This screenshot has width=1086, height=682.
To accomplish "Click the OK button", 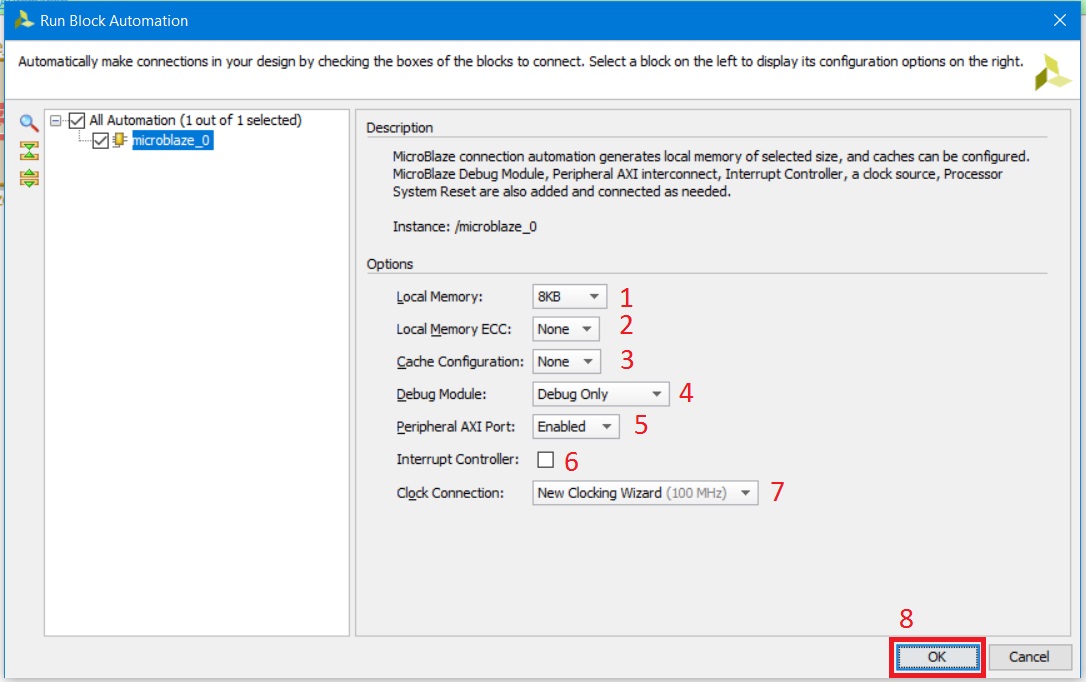I will click(x=936, y=657).
